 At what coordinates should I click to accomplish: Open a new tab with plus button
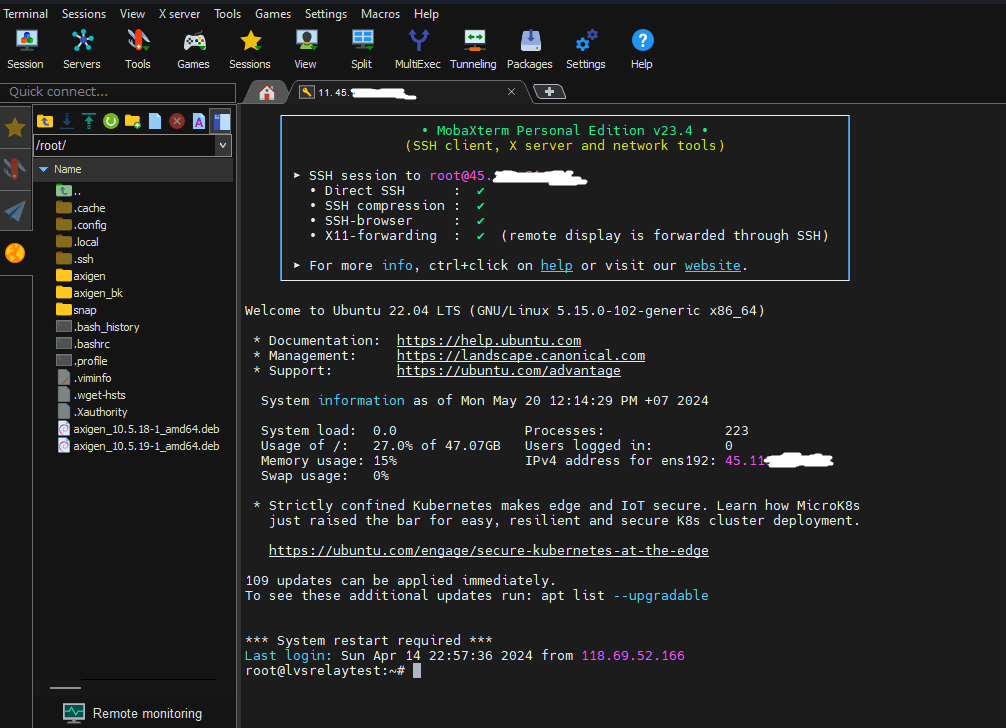(549, 92)
